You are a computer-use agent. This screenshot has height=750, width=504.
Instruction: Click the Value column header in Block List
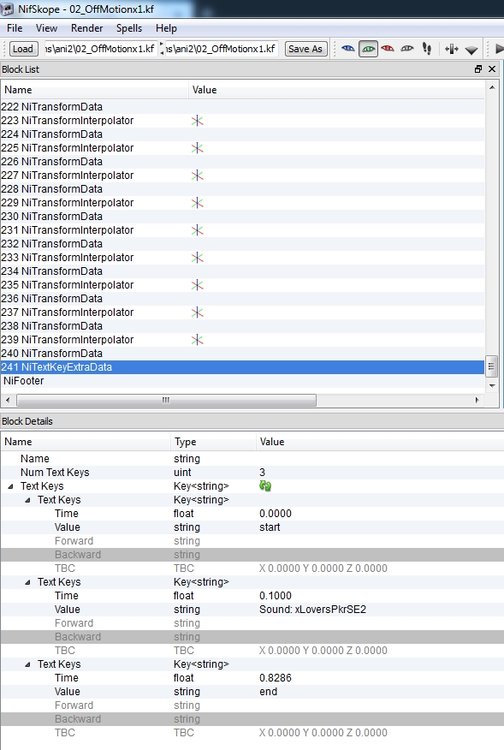click(x=337, y=90)
